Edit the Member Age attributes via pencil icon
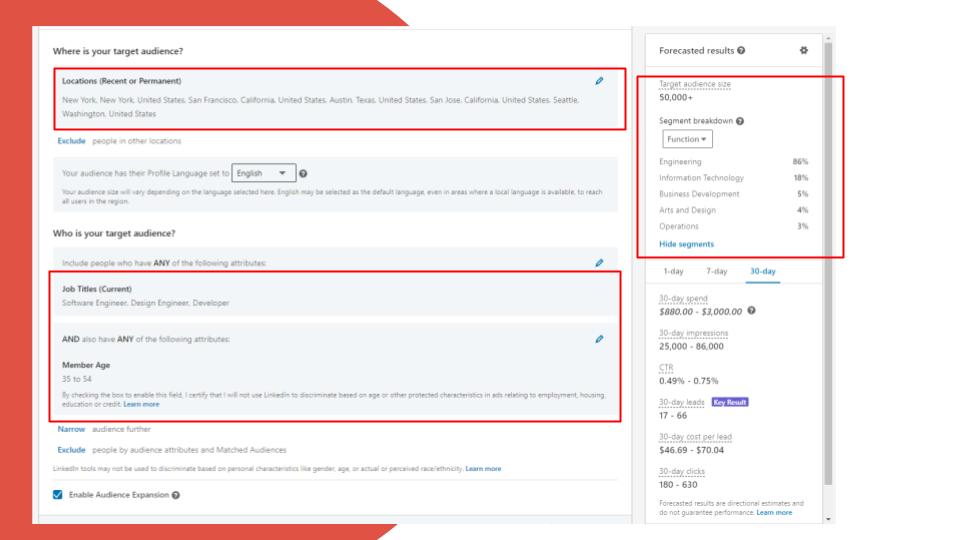The image size is (960, 540). coord(599,339)
